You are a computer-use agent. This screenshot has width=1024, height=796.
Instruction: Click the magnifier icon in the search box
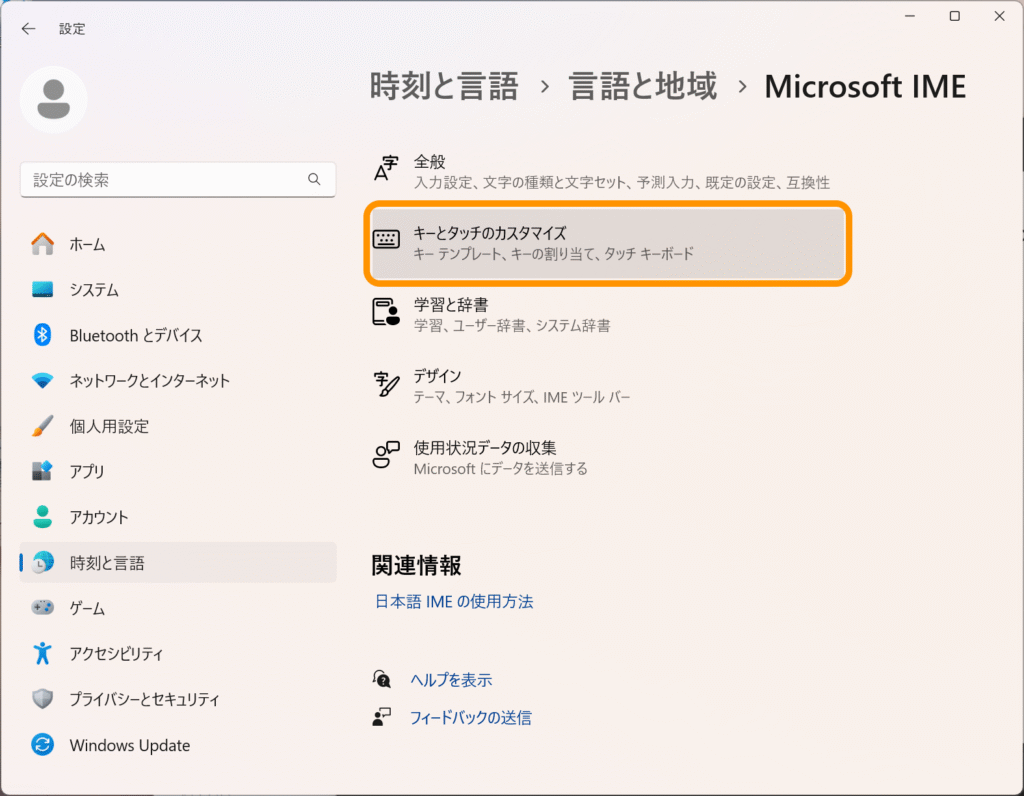(x=314, y=180)
